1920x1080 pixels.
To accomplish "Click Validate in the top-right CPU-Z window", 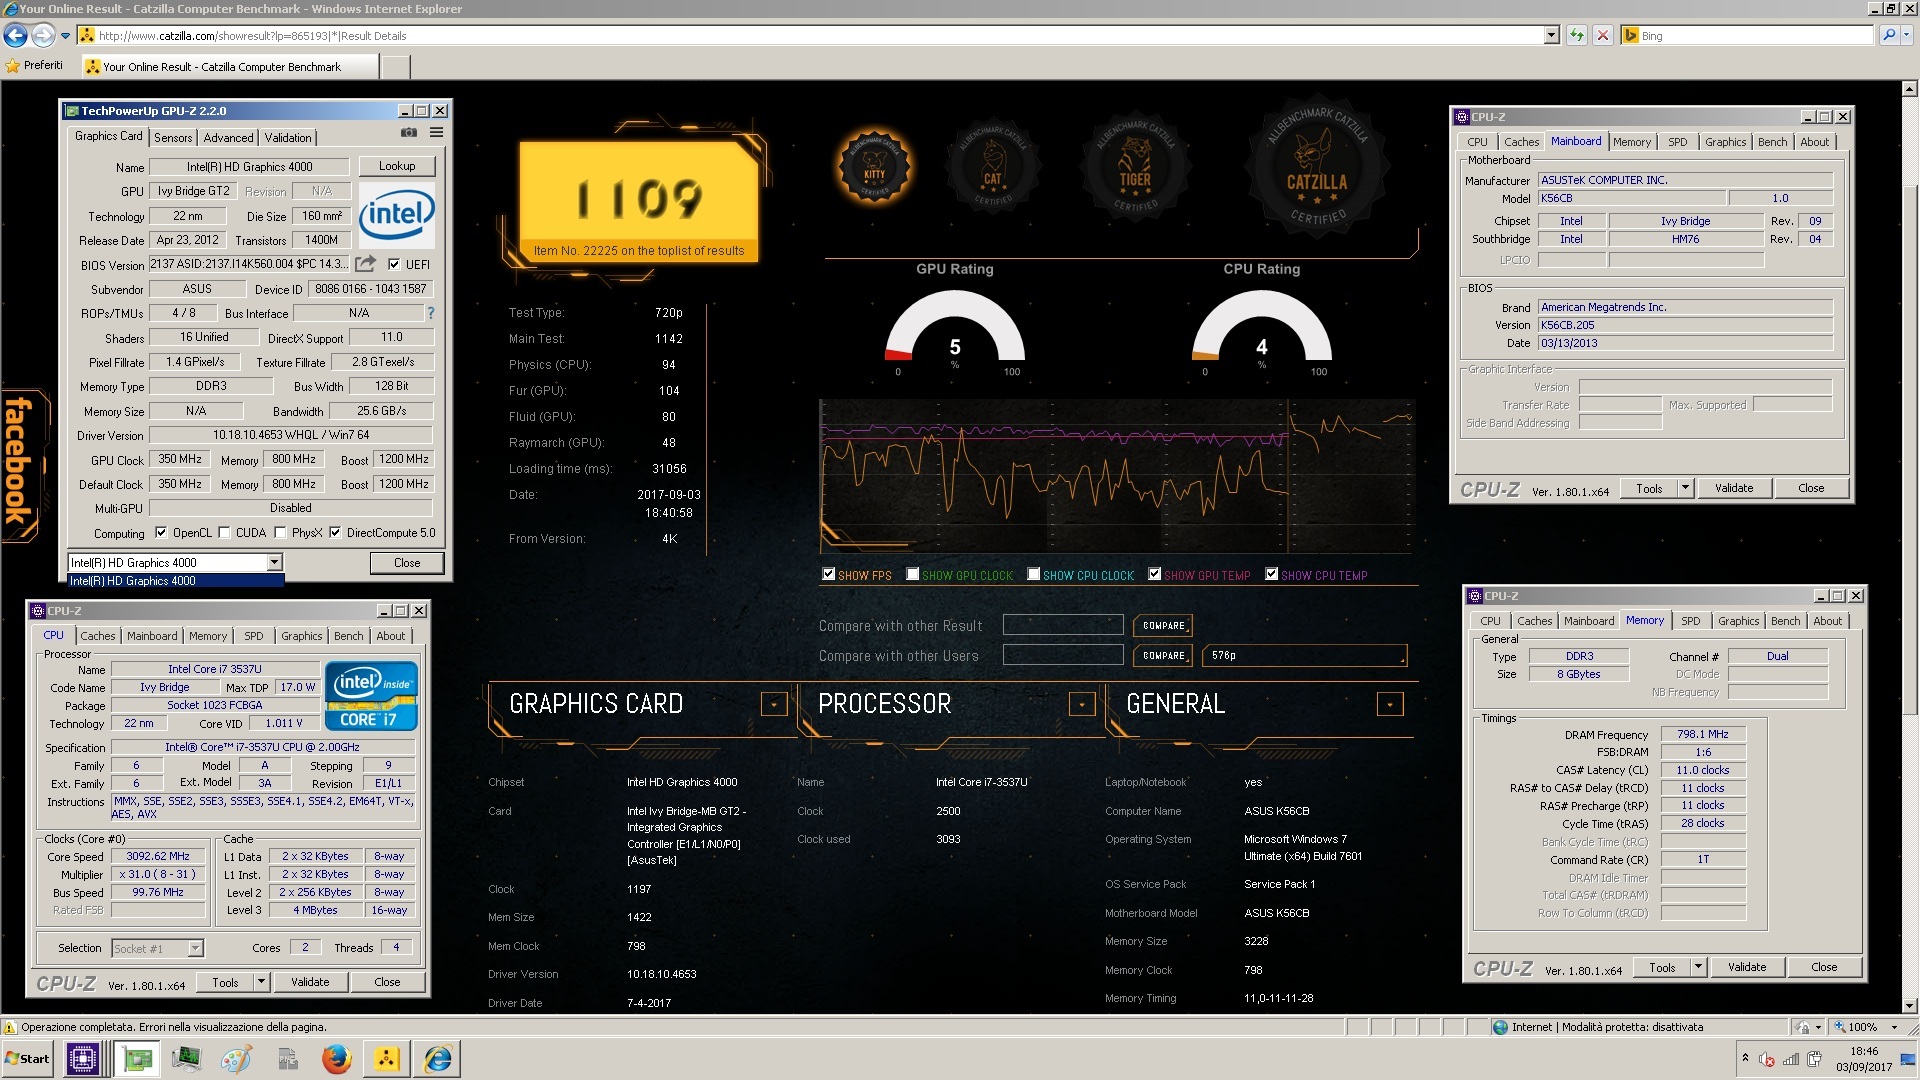I will click(x=1734, y=488).
